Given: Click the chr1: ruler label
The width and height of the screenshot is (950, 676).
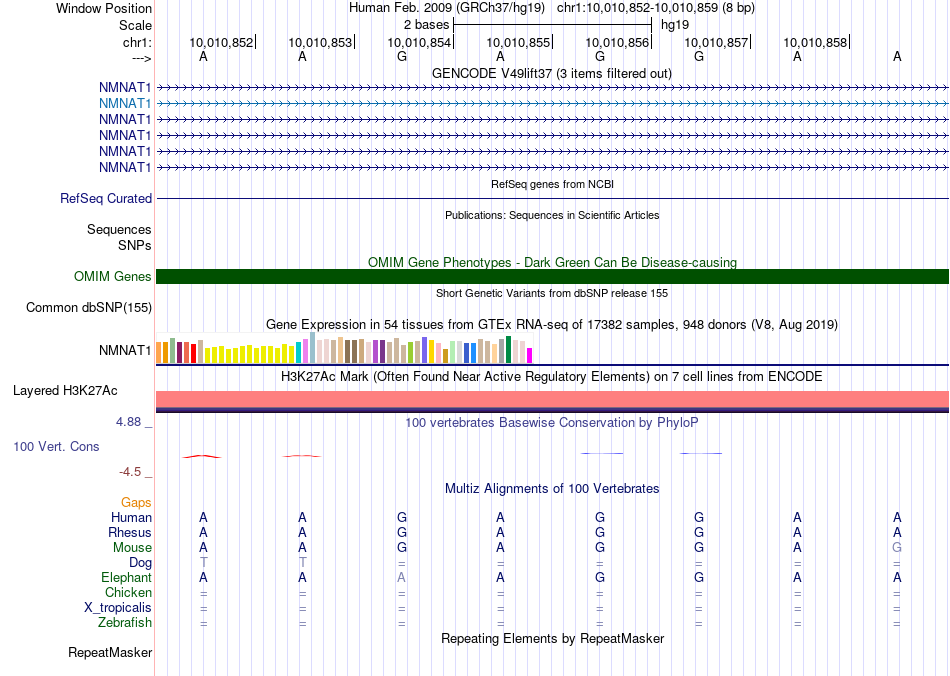Looking at the screenshot, I should pyautogui.click(x=137, y=42).
